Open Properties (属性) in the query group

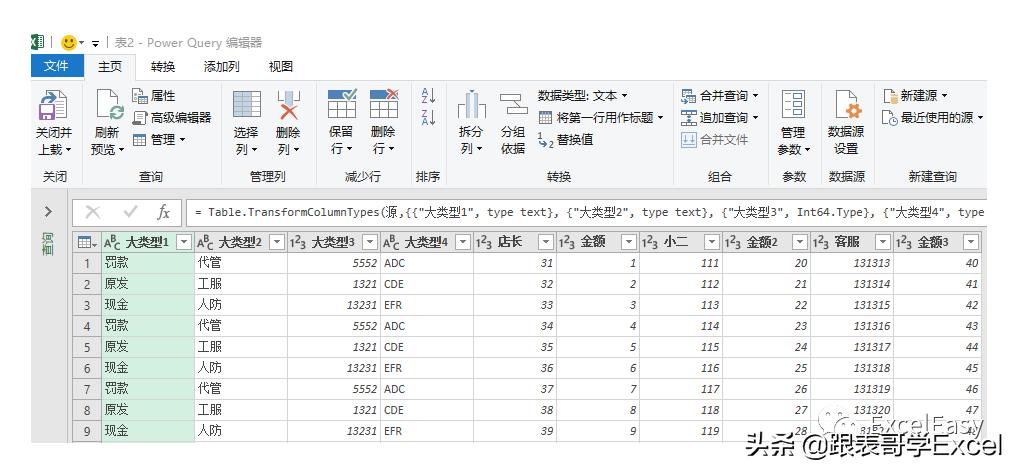tap(154, 96)
